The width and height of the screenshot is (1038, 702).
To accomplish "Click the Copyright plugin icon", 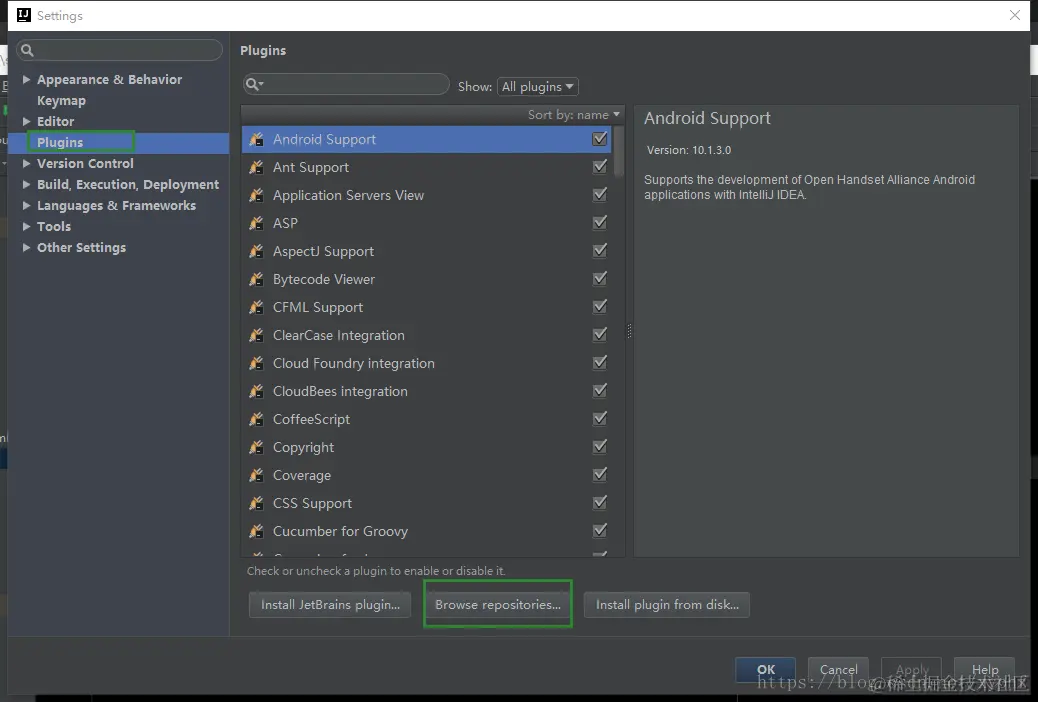I will [256, 447].
